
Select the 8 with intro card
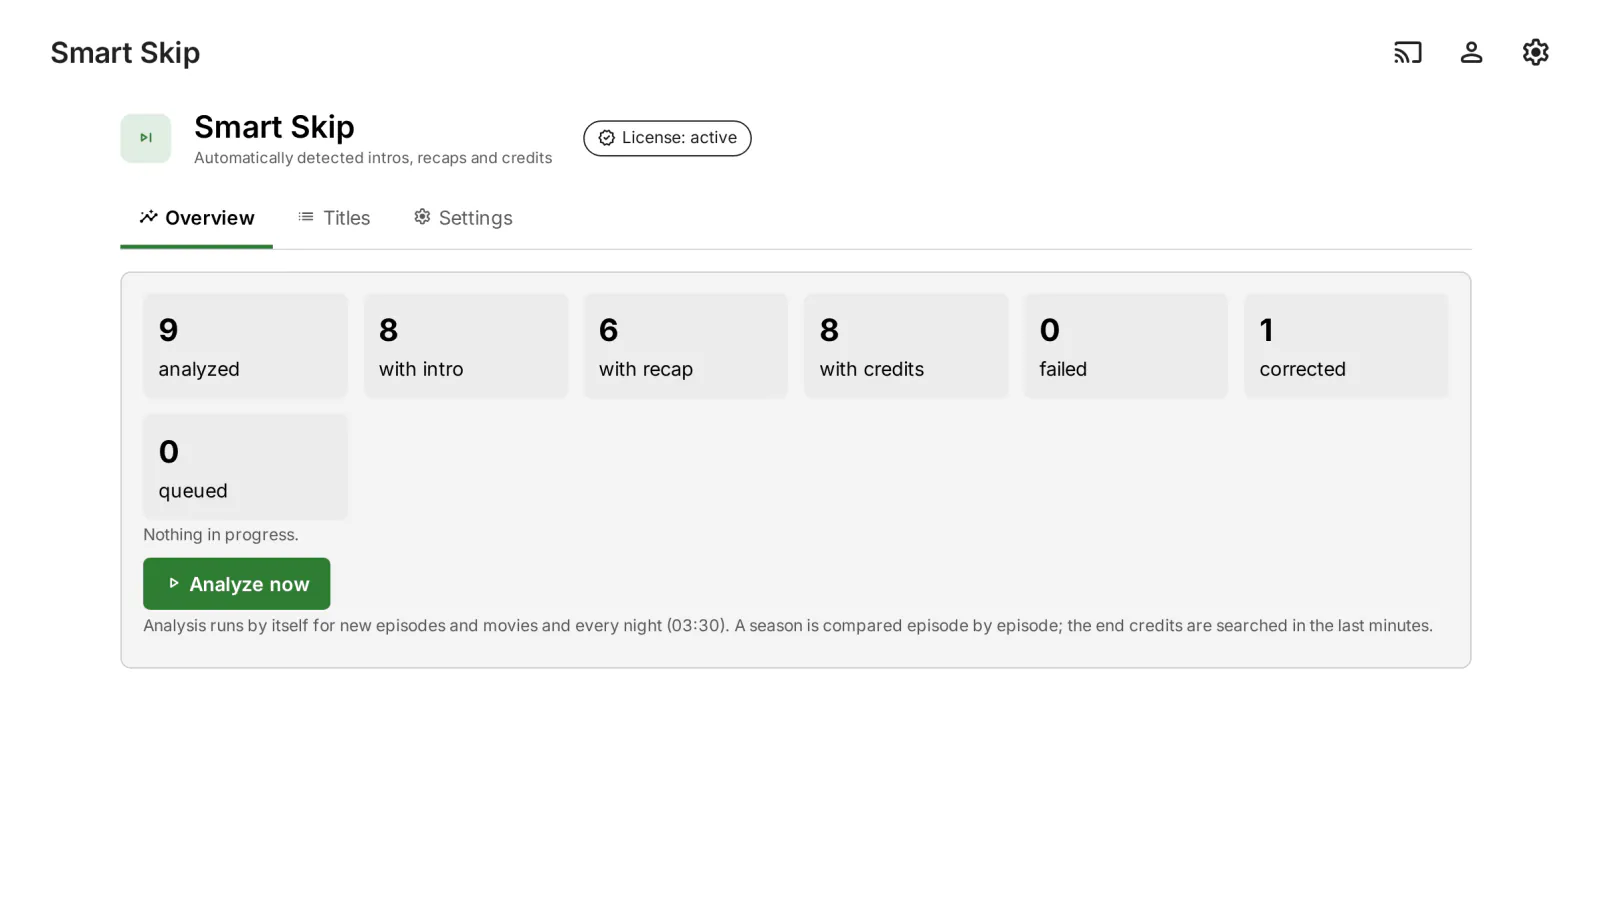[x=466, y=346]
